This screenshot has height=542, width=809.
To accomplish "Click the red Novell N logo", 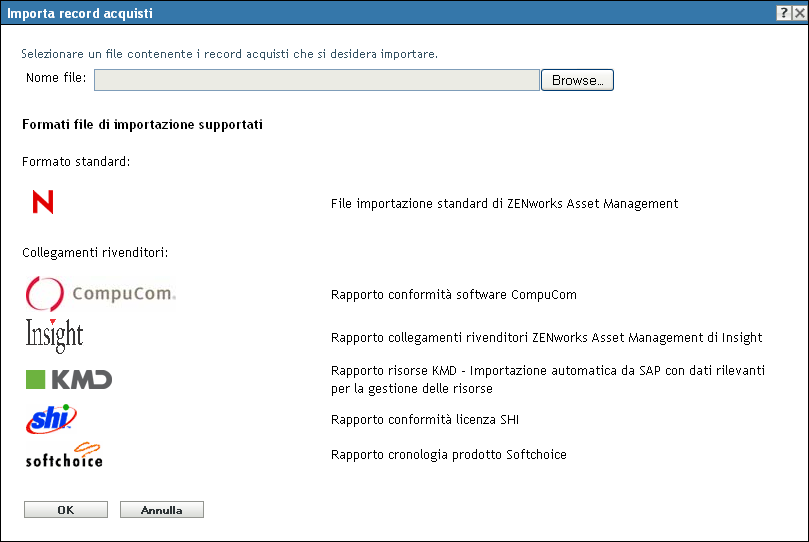I will (x=43, y=202).
